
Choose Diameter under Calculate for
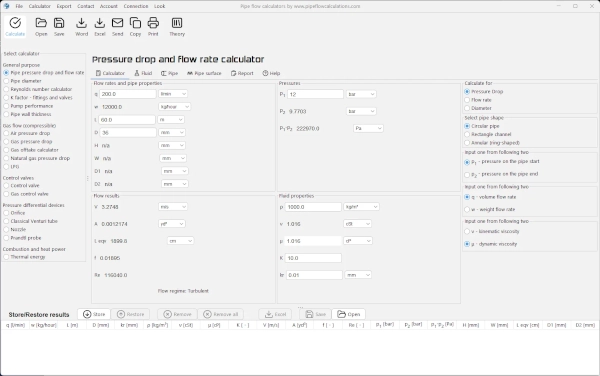point(478,108)
